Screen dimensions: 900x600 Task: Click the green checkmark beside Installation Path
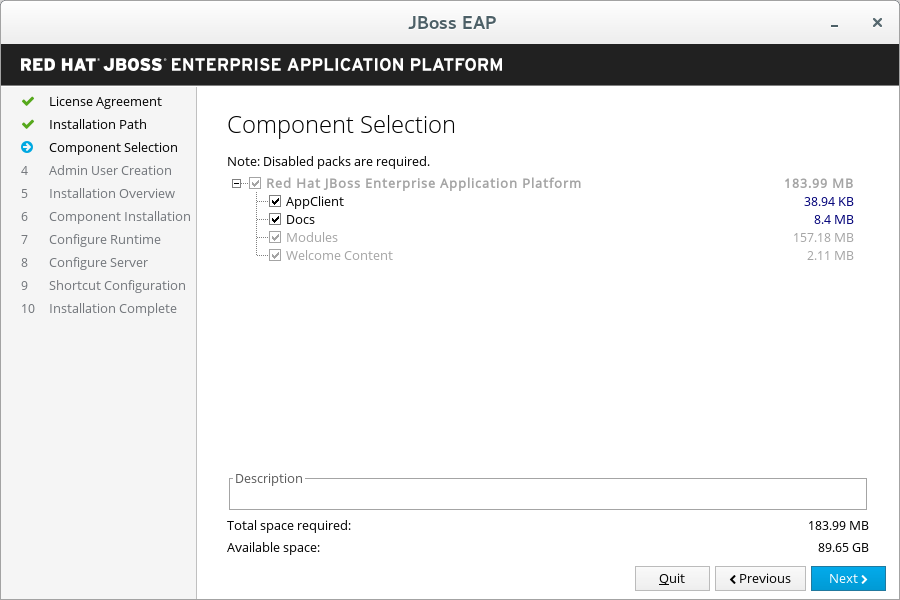click(x=29, y=124)
